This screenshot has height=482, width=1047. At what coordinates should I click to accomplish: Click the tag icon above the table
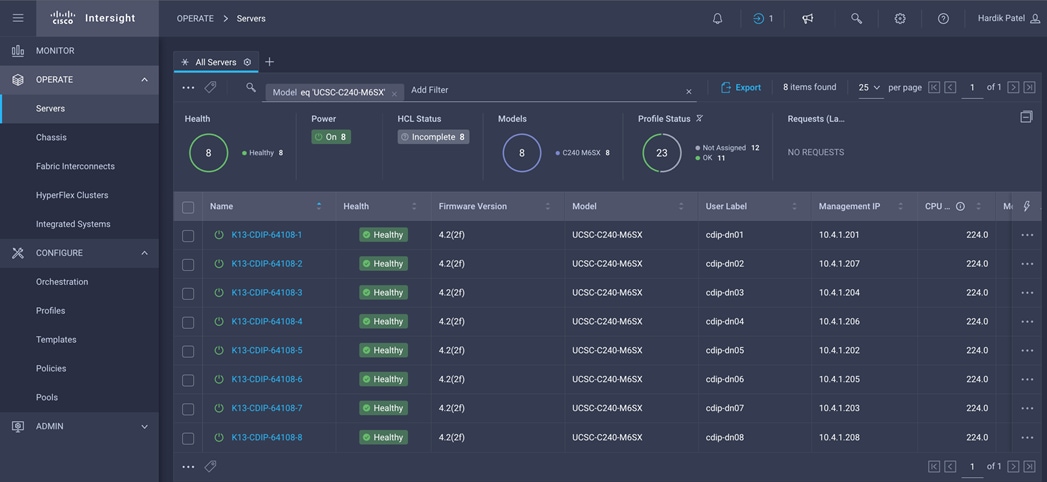(210, 87)
